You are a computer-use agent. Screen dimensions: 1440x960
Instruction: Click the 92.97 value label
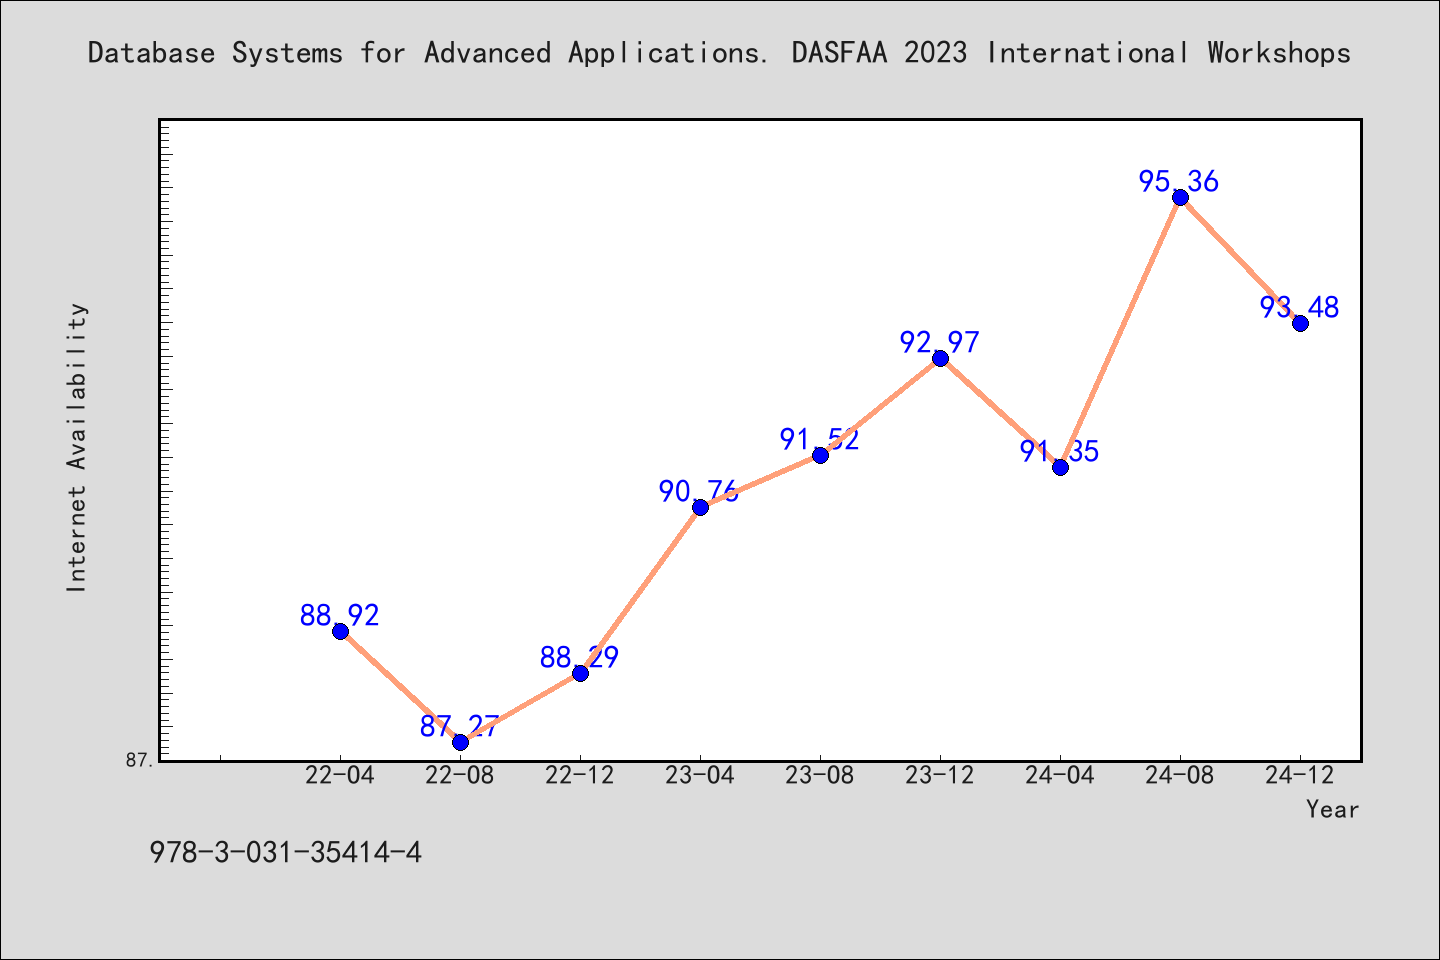940,342
